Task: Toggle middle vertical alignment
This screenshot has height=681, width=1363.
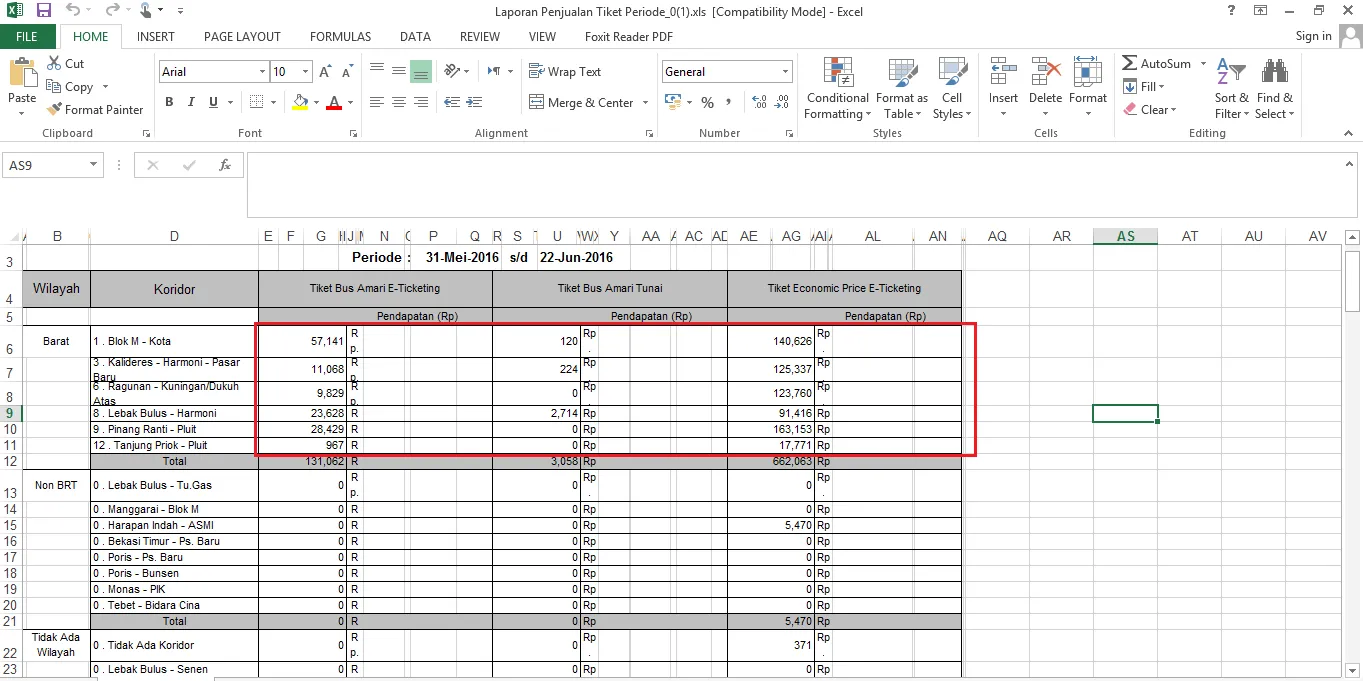Action: (399, 71)
